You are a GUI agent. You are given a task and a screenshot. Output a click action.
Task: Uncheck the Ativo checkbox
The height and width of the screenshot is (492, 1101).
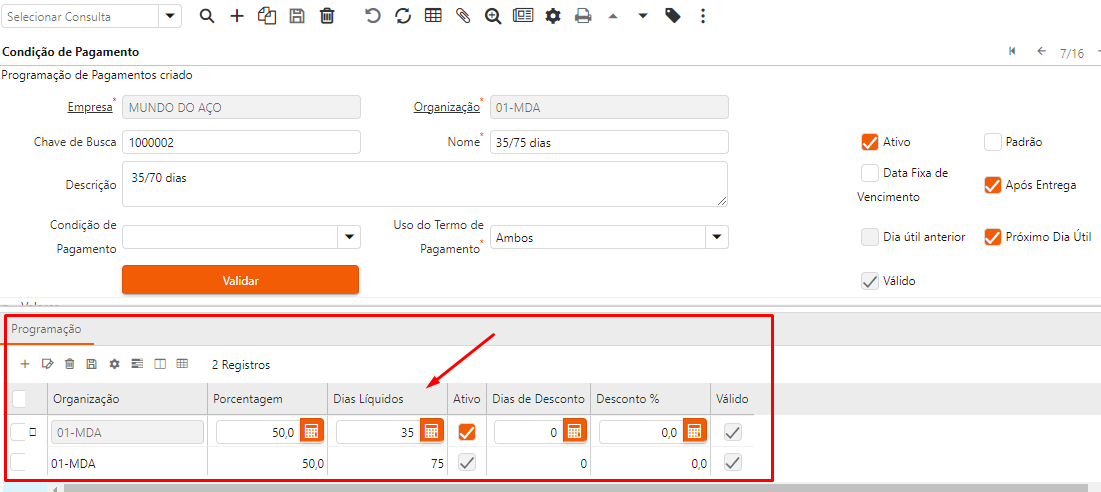869,142
